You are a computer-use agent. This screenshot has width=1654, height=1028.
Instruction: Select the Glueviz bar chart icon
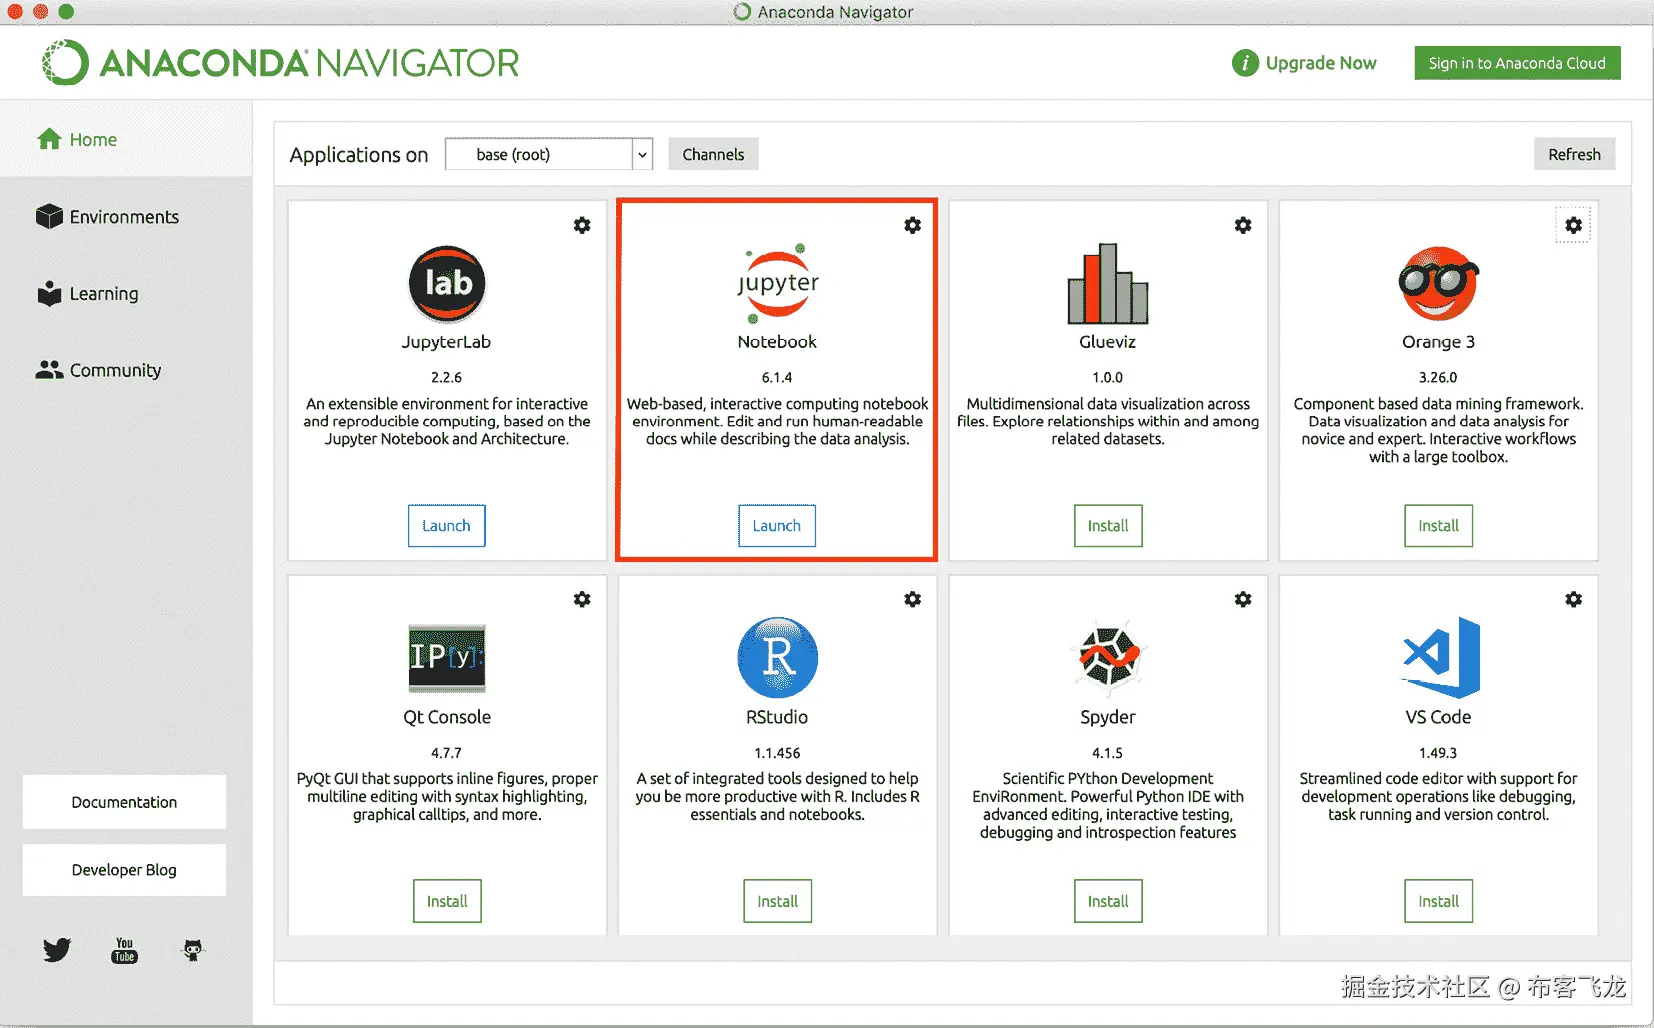(1107, 285)
